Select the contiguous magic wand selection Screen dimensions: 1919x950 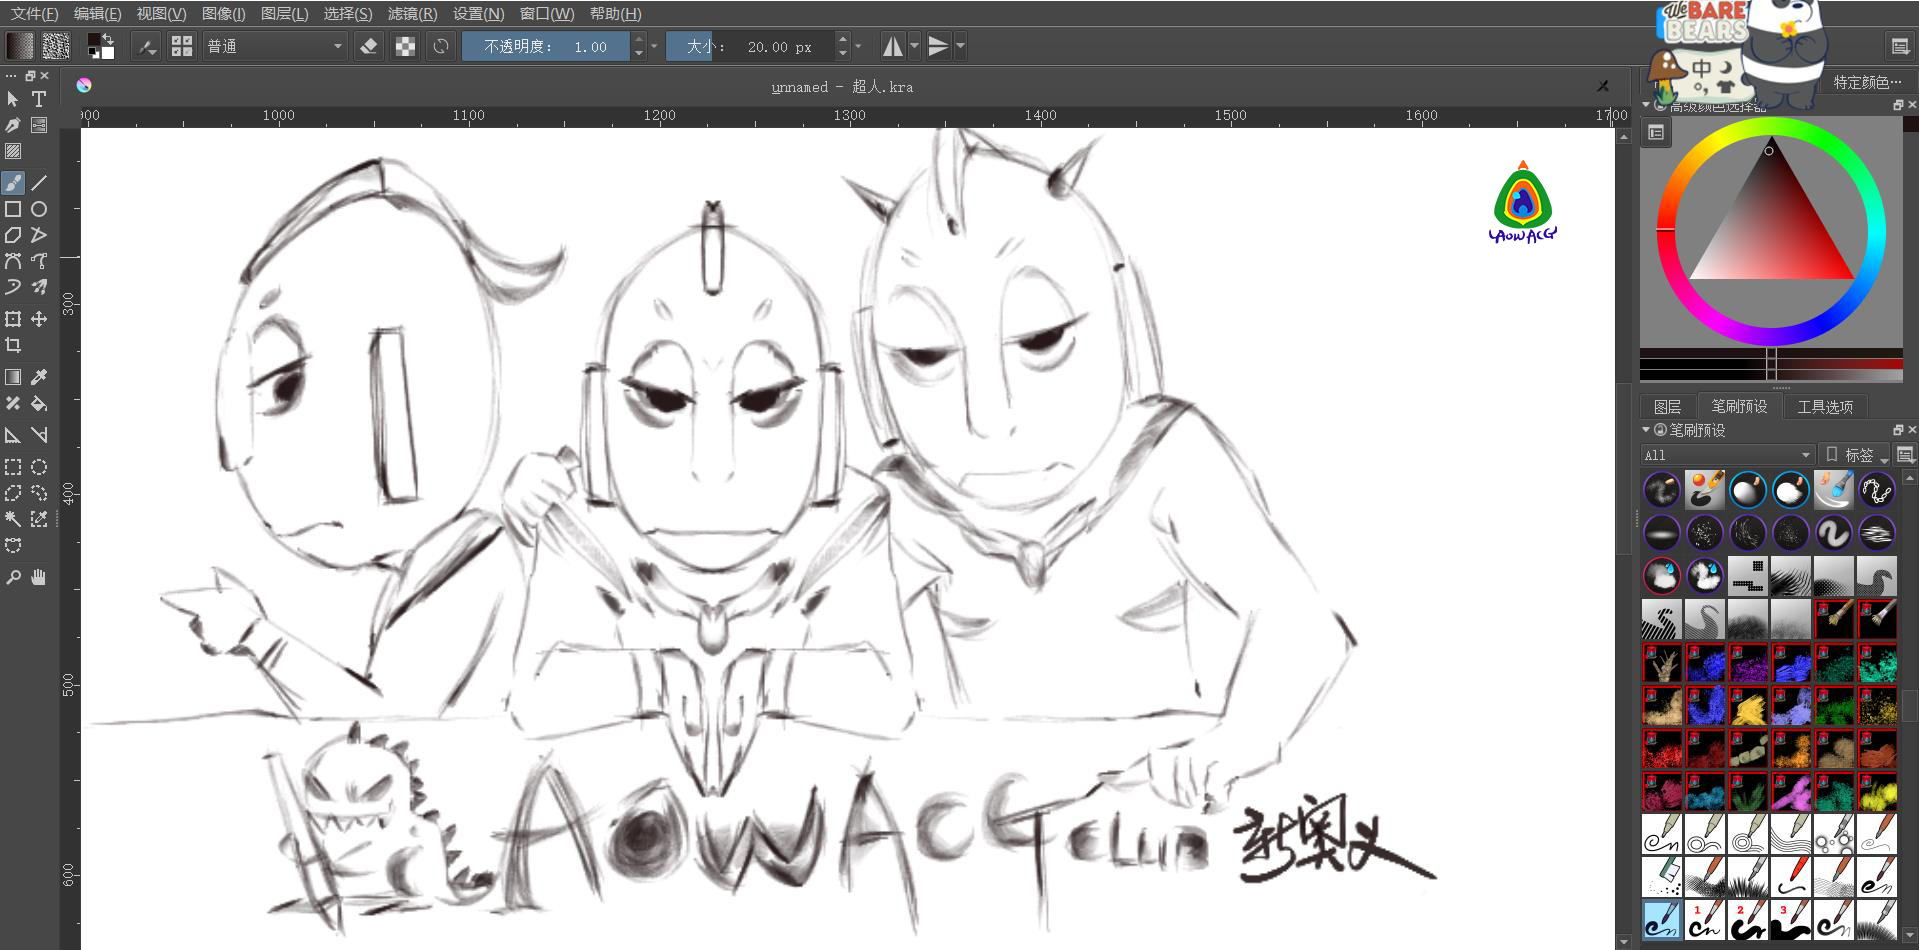pos(13,519)
